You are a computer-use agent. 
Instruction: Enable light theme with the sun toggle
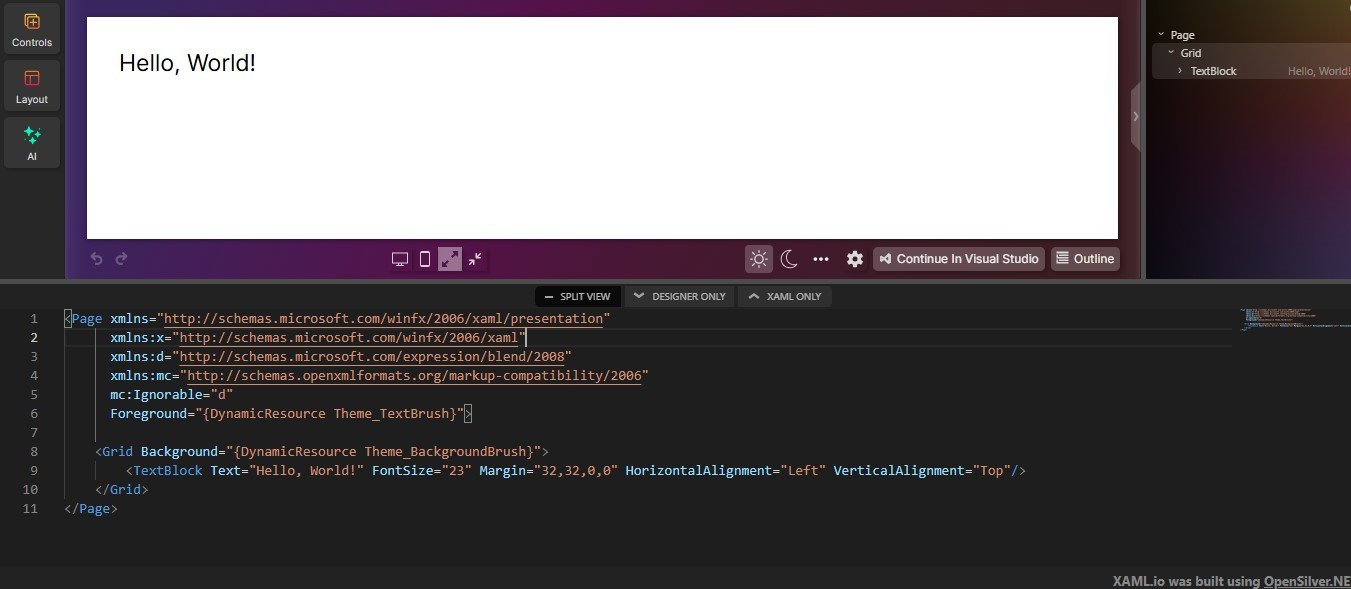[x=758, y=258]
